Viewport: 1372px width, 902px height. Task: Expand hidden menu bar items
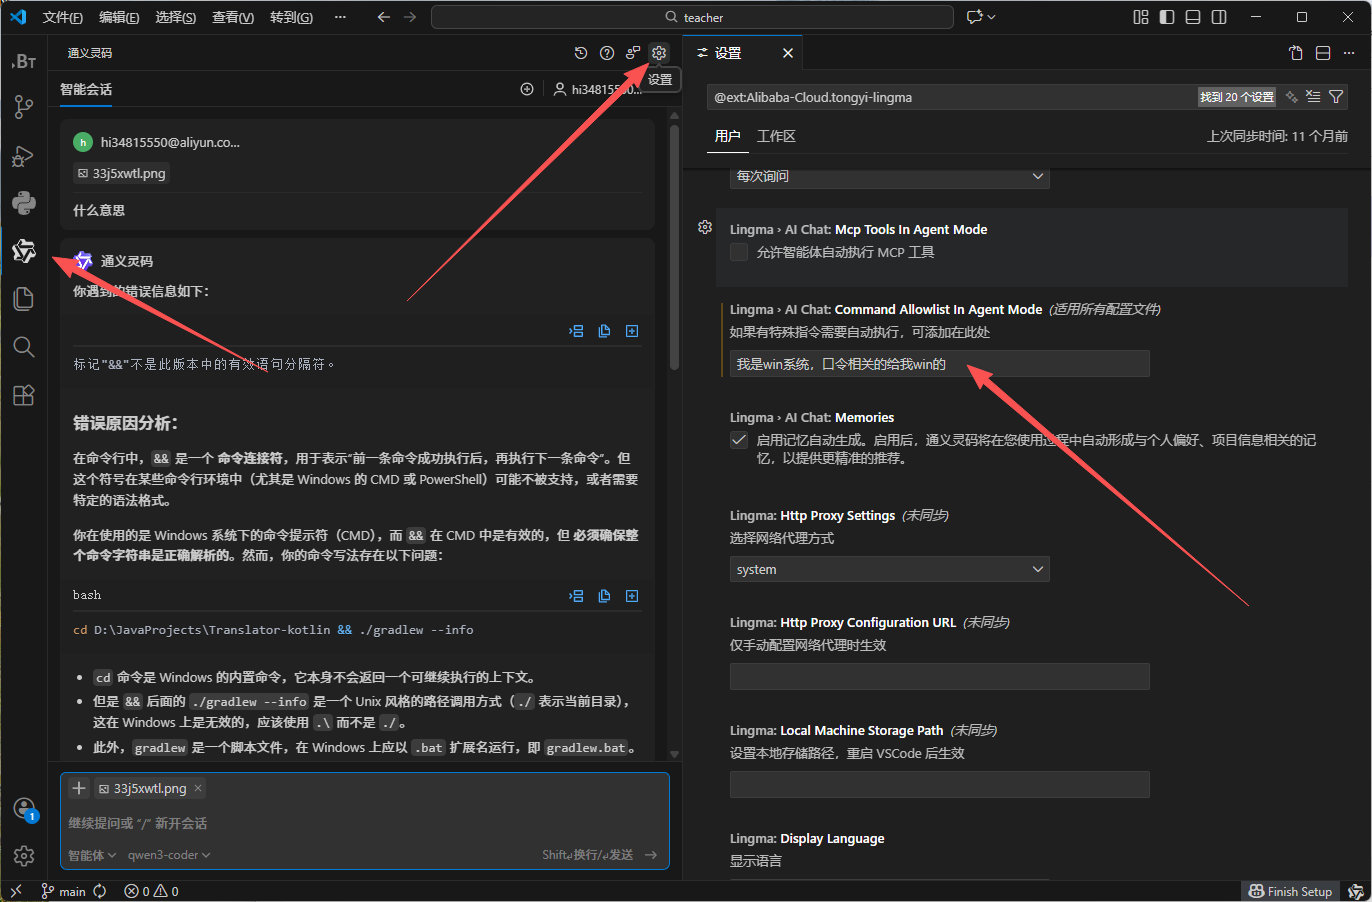340,17
